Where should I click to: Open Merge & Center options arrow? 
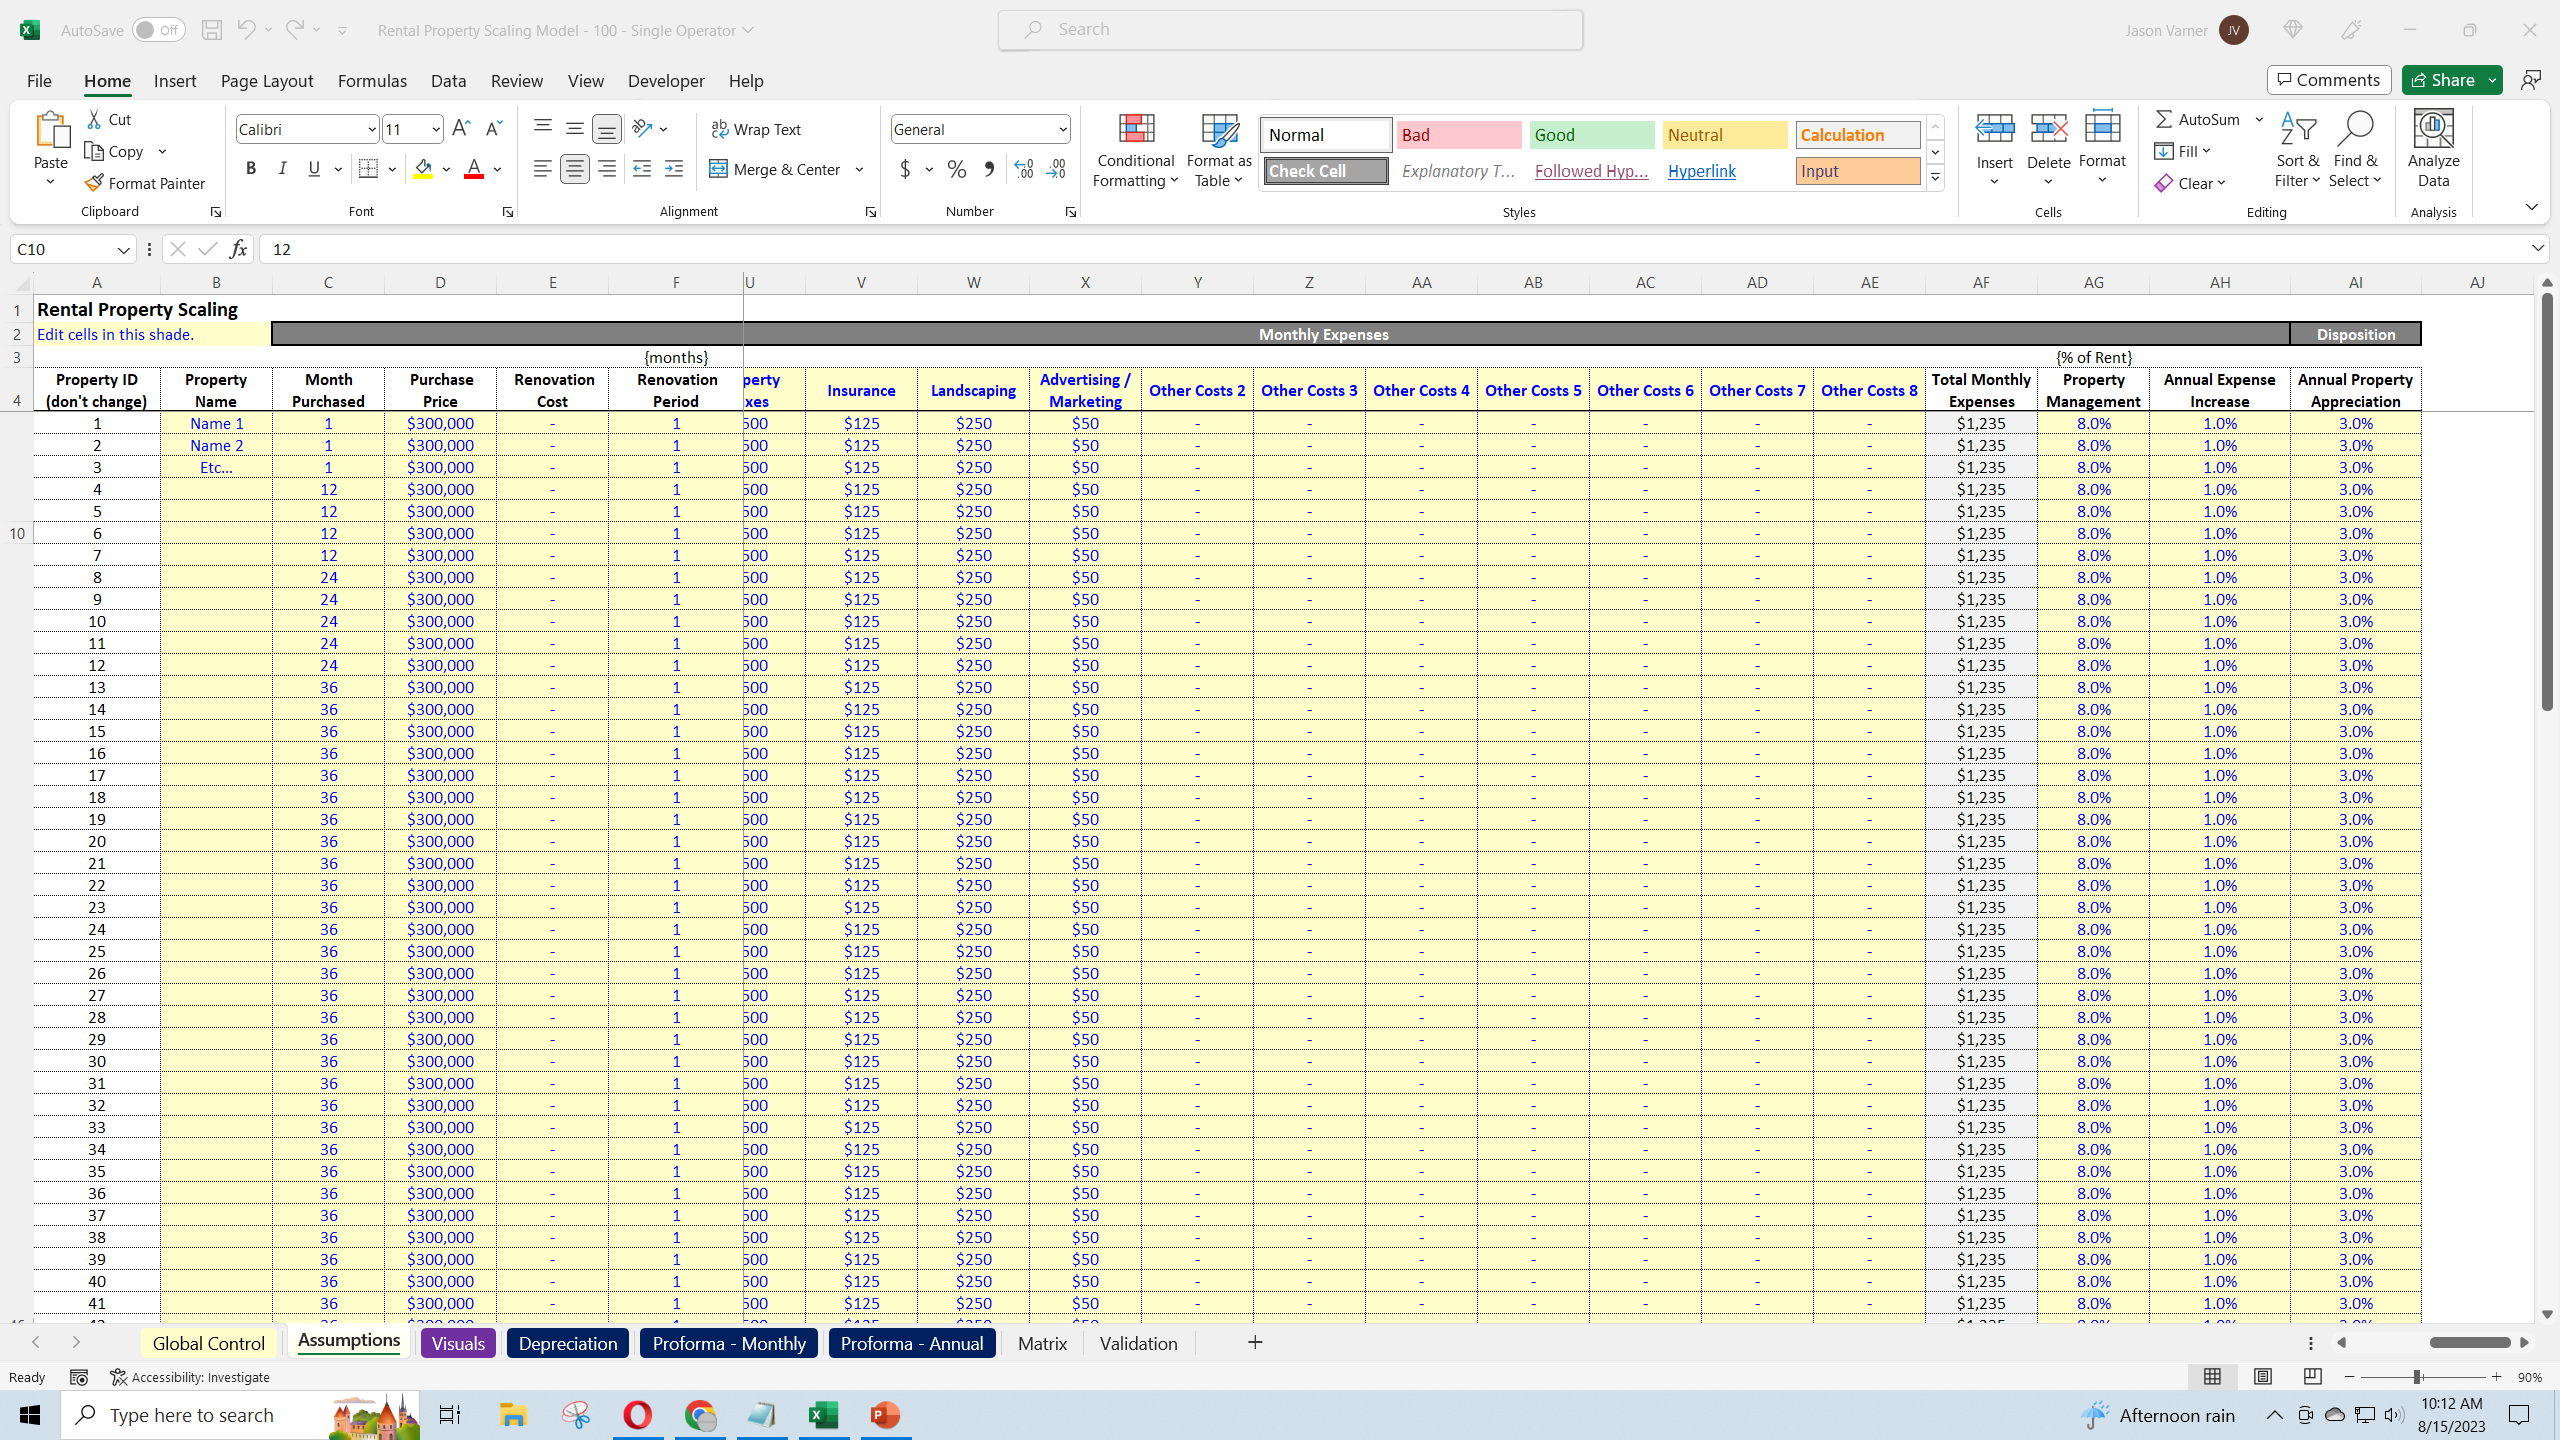859,169
